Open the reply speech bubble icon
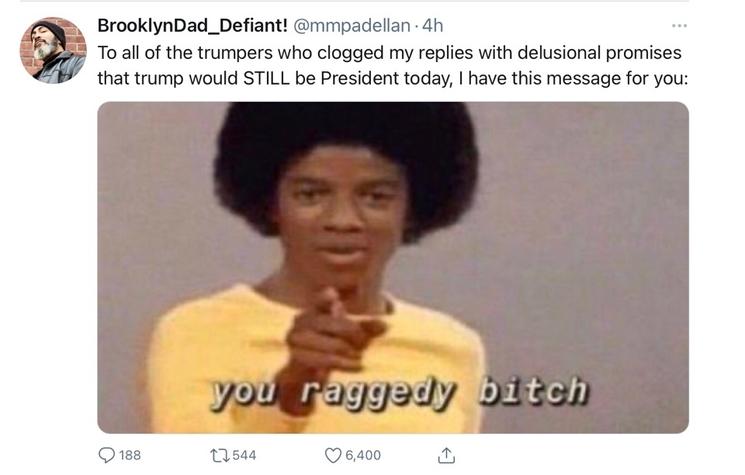The image size is (745, 475). click(x=106, y=455)
